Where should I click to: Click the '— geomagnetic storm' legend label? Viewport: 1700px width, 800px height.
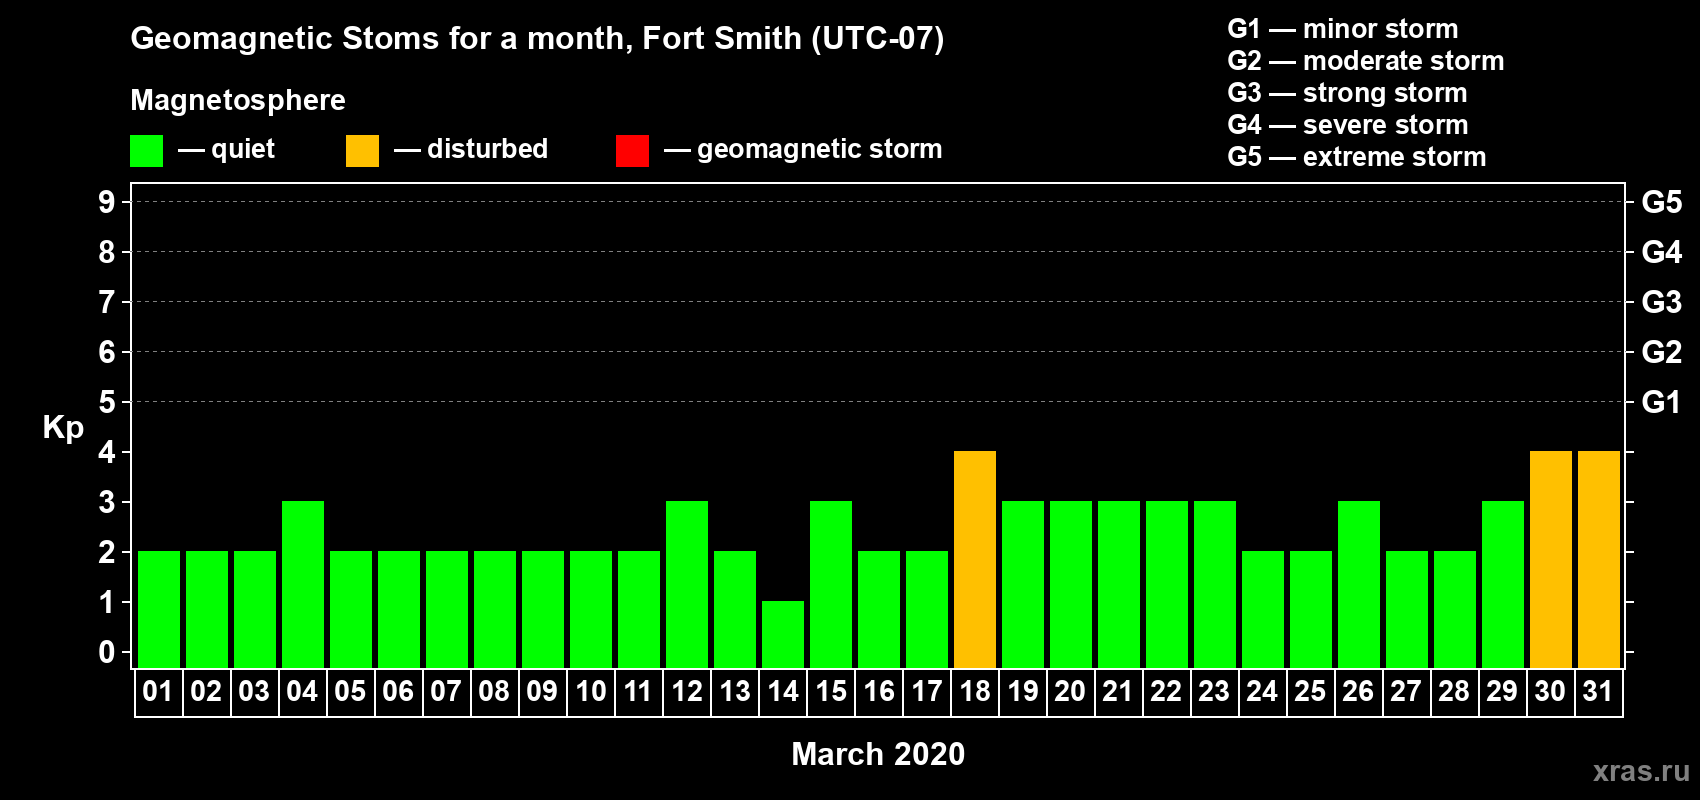pyautogui.click(x=803, y=149)
